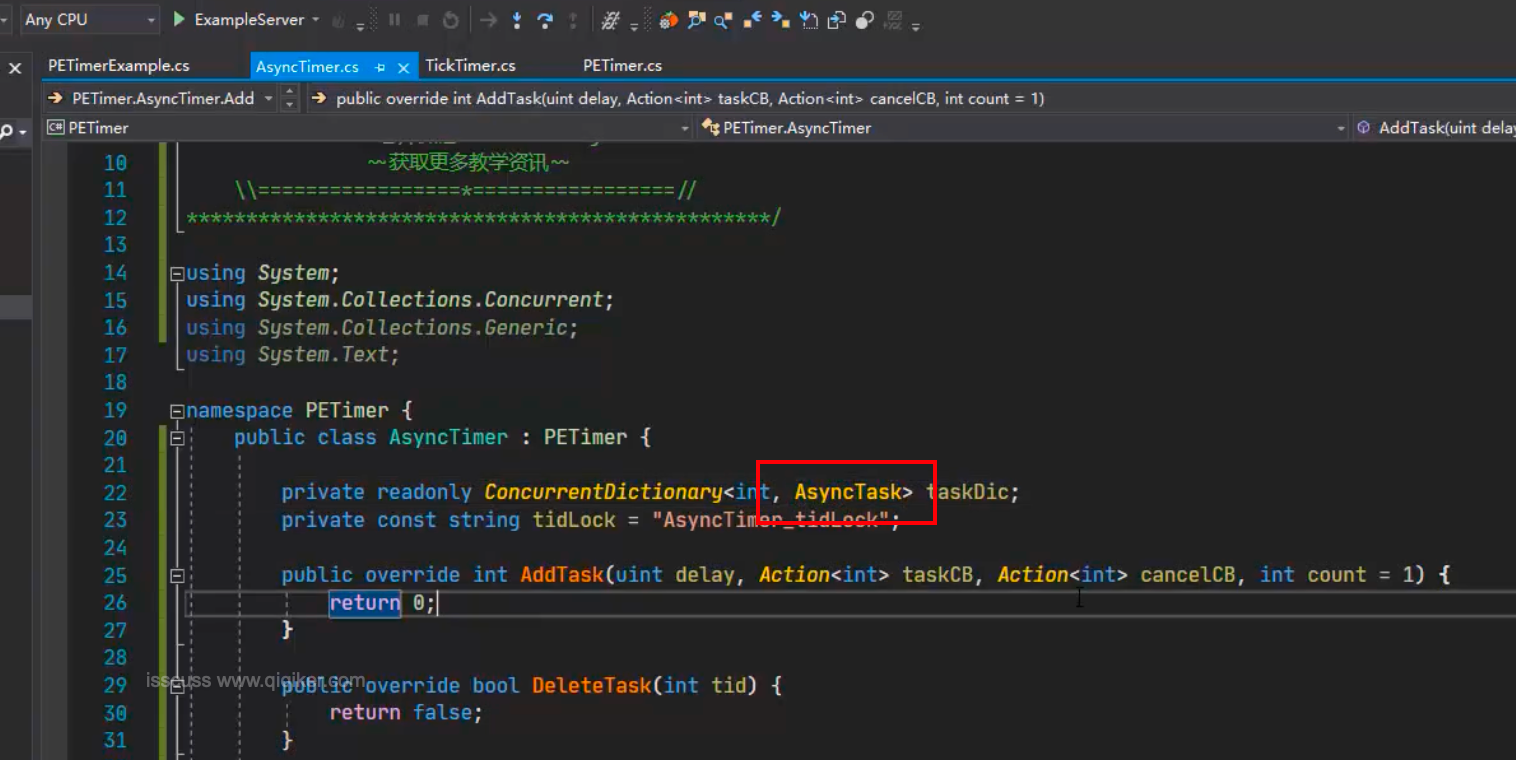Collapse the namespace PETimer block on line 19
The image size is (1516, 760).
pyautogui.click(x=177, y=410)
